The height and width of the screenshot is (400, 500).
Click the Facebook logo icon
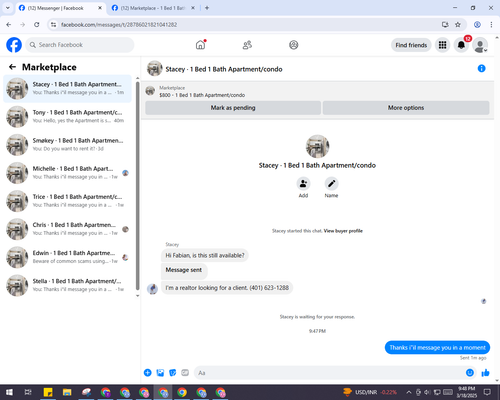coord(14,45)
